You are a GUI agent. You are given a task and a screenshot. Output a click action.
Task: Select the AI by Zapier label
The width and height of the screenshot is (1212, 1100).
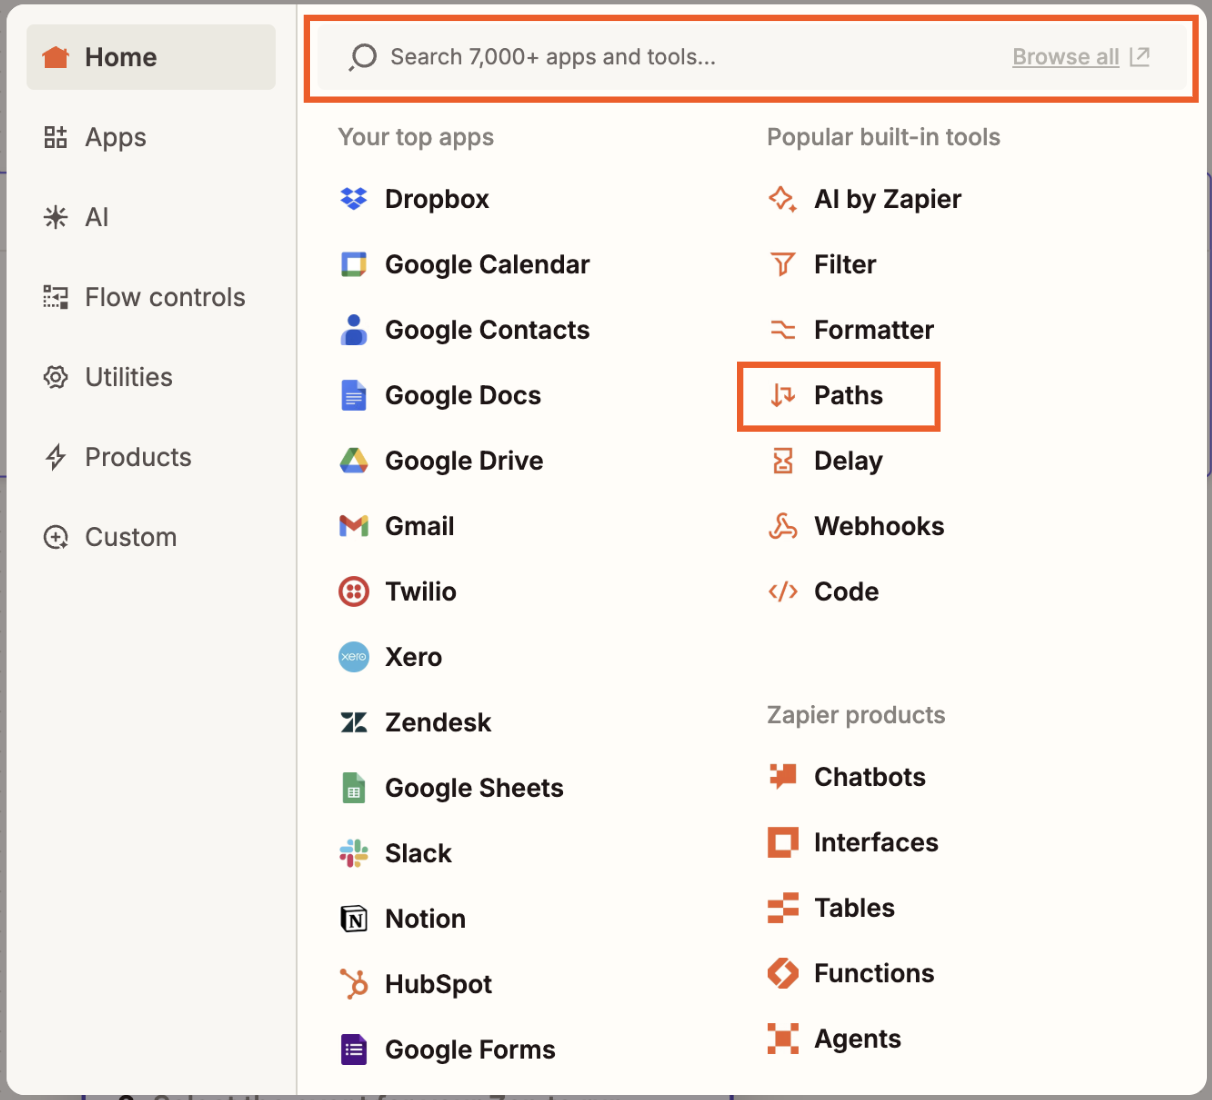(888, 199)
